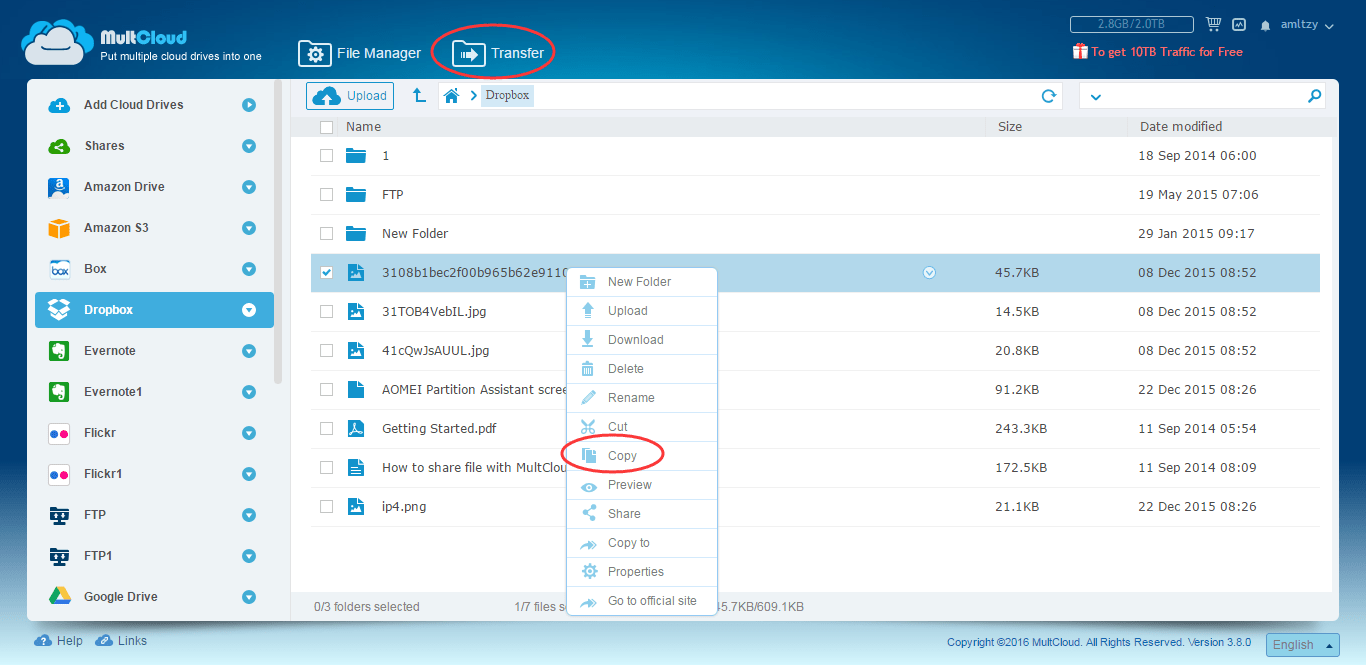
Task: Click the Upload button
Action: point(349,95)
